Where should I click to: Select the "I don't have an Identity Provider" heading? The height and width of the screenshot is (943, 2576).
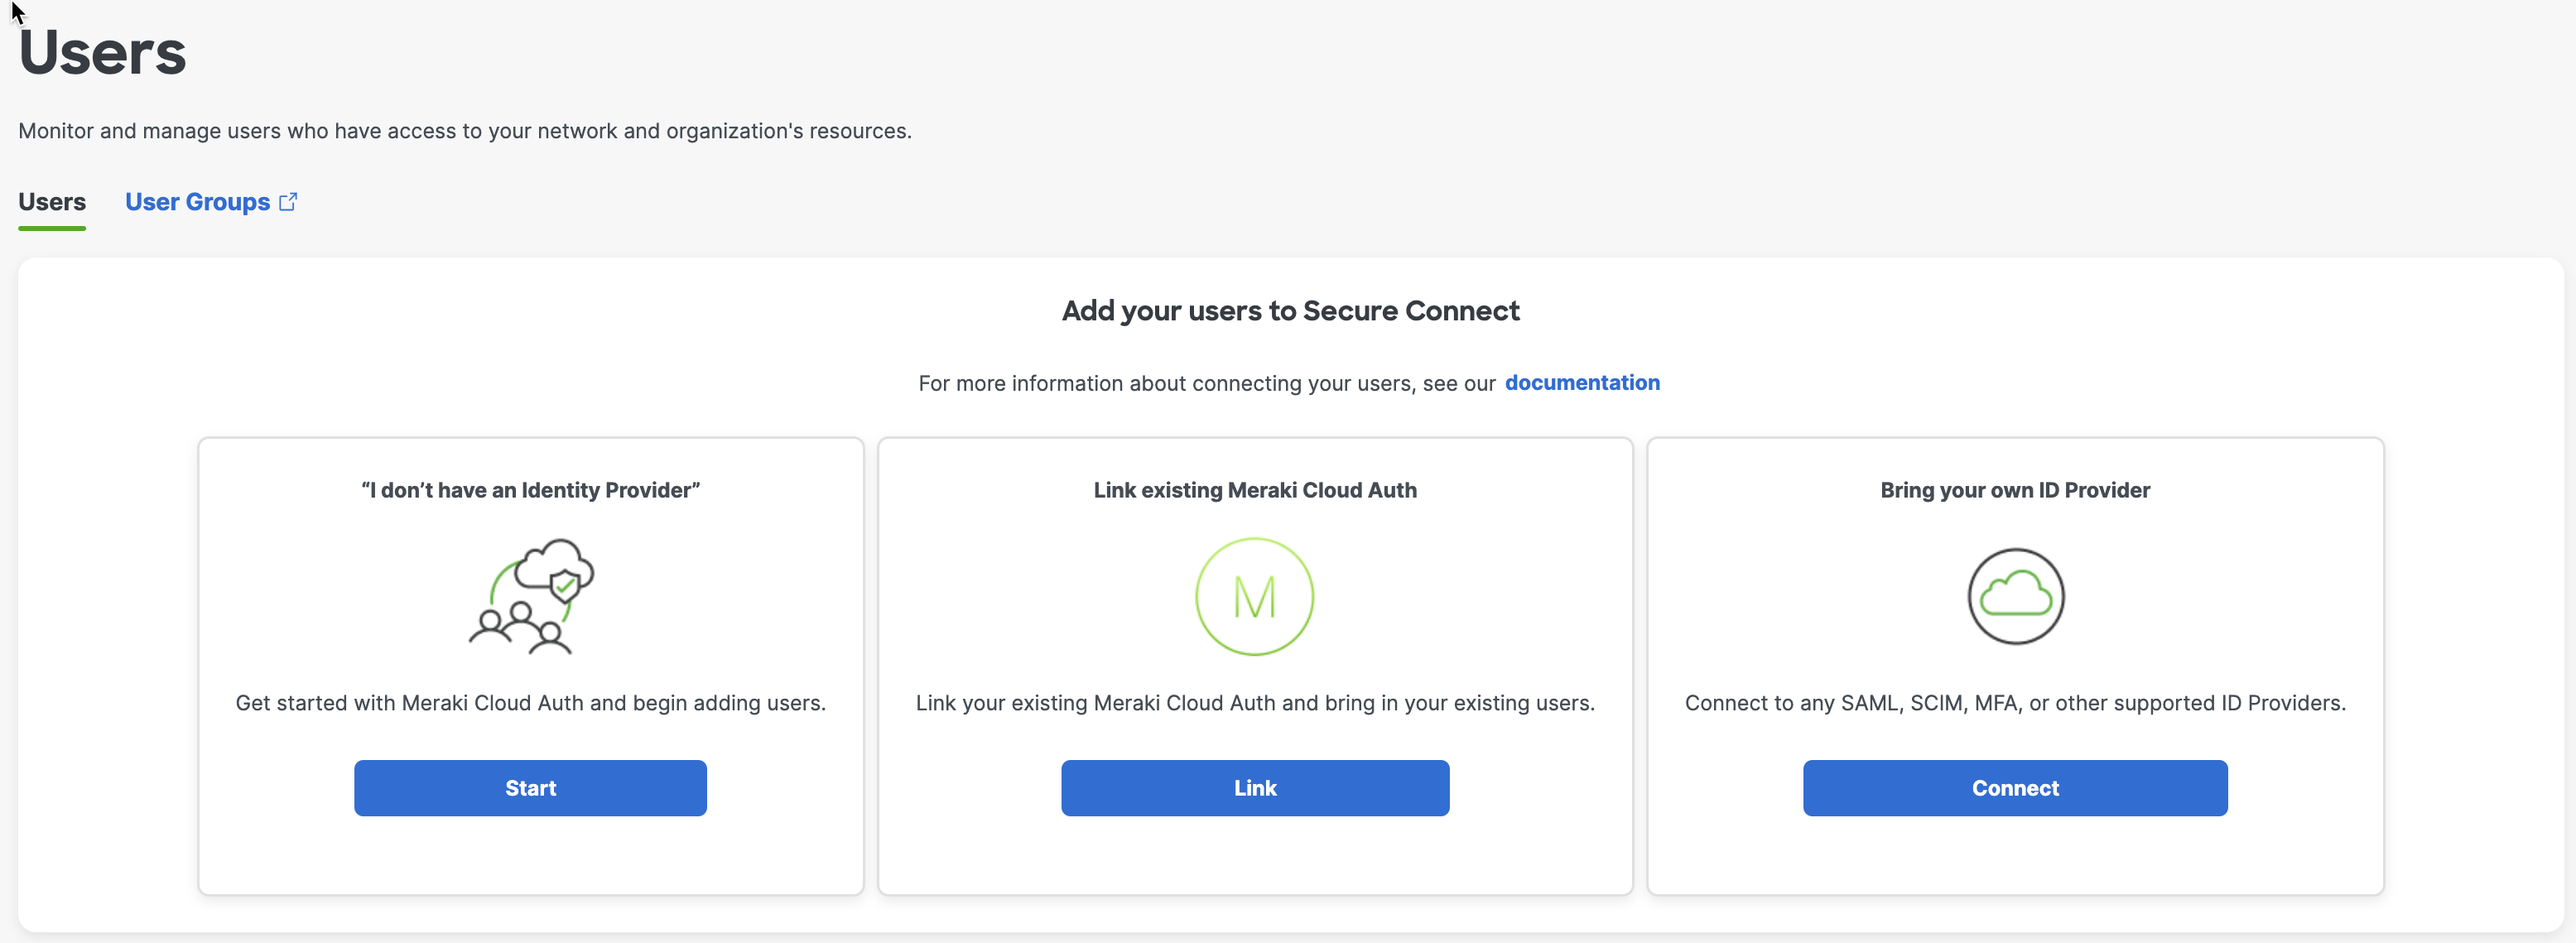point(530,490)
